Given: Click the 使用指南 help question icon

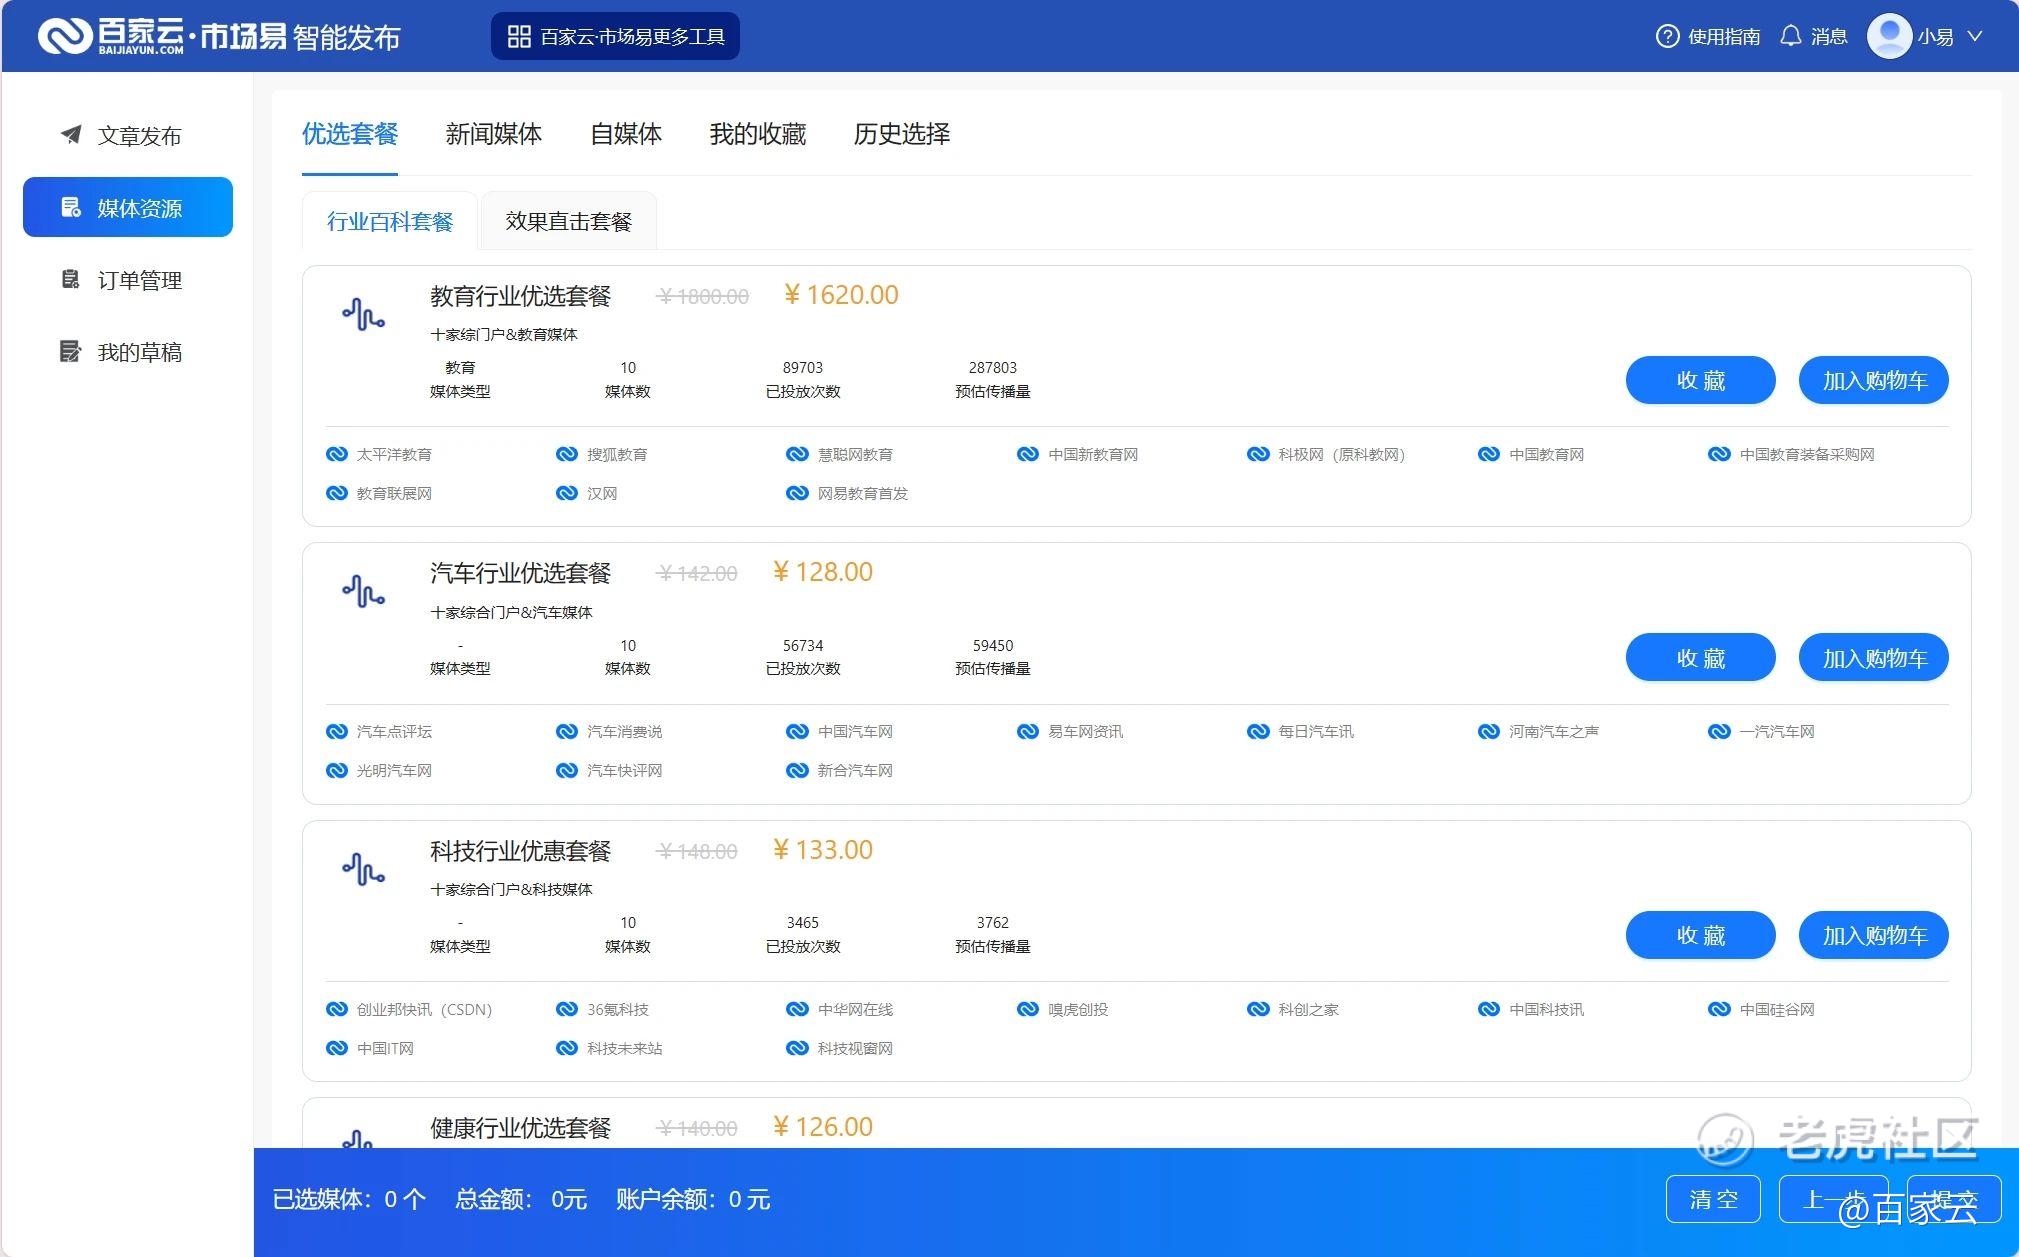Looking at the screenshot, I should point(1667,37).
